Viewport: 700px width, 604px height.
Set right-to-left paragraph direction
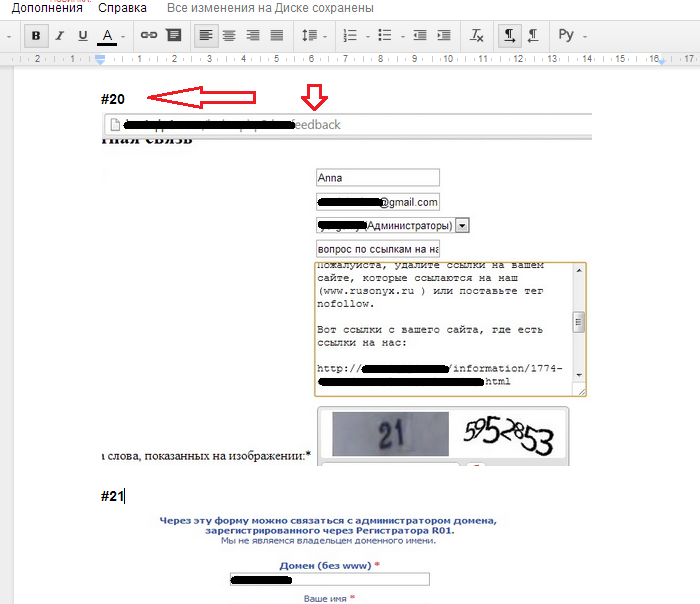coord(533,35)
